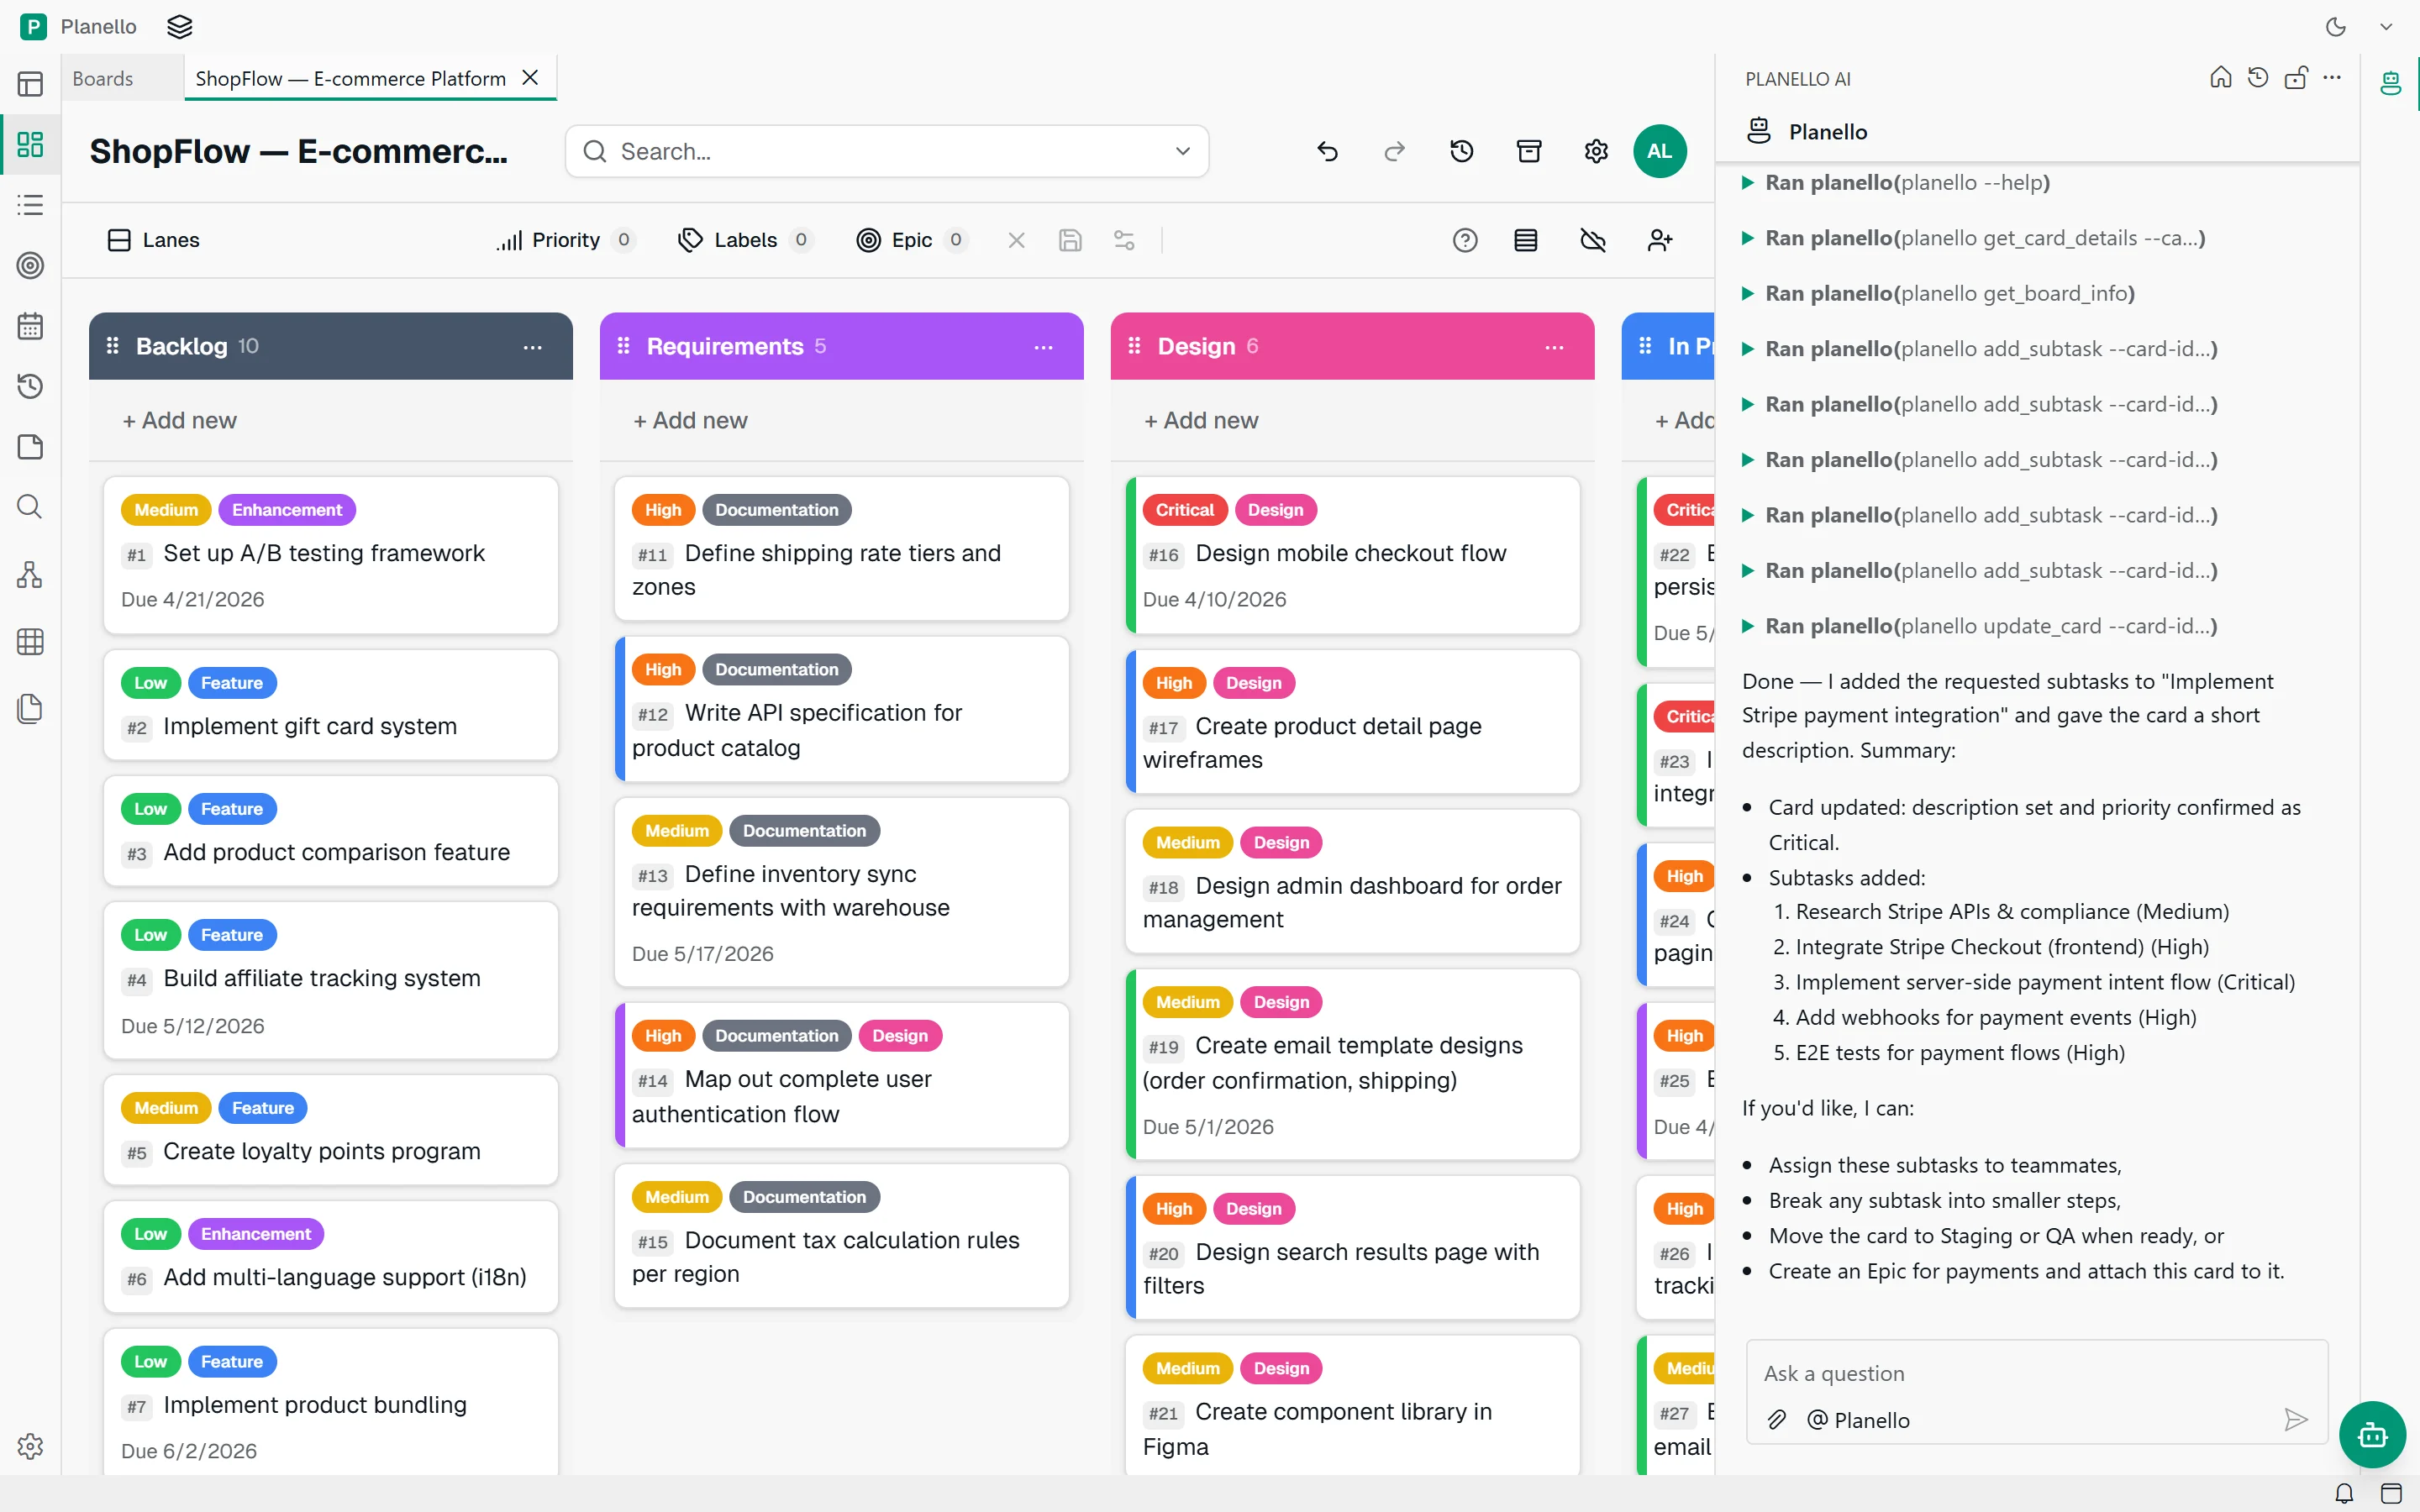Toggle dark mode moon icon
Screen dimensions: 2420x1512
point(2336,27)
